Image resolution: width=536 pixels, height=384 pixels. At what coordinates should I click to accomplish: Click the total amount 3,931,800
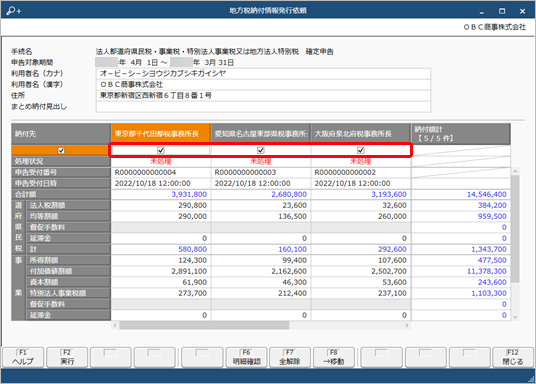pos(189,194)
